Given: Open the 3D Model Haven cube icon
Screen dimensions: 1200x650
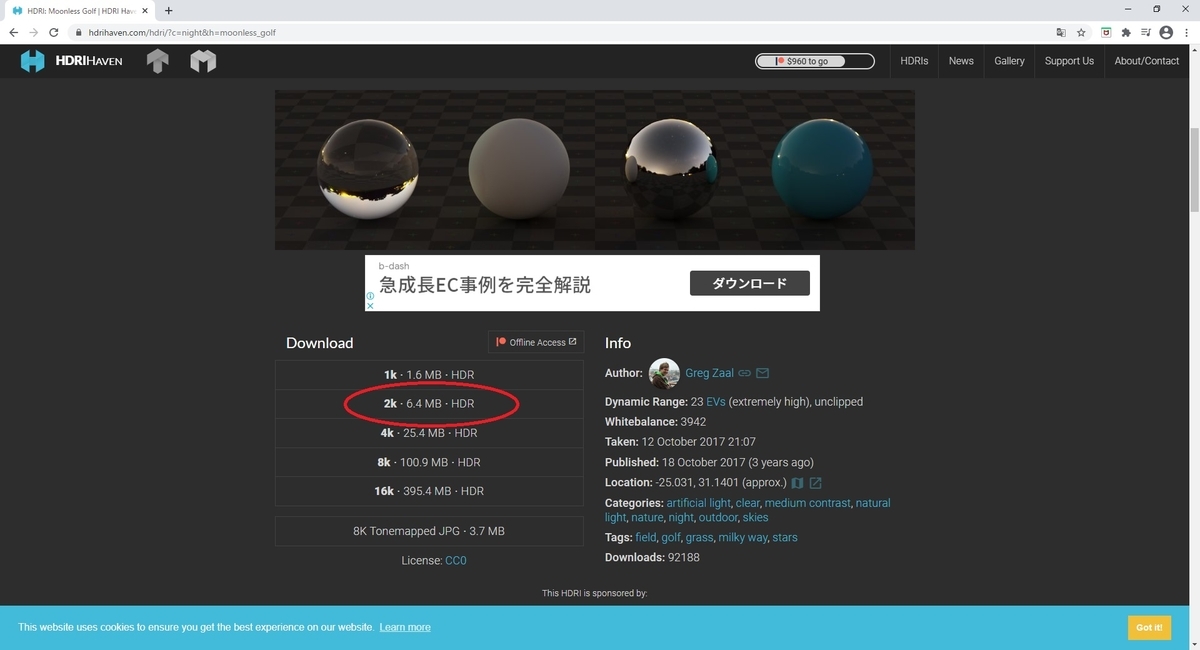Looking at the screenshot, I should pos(203,61).
